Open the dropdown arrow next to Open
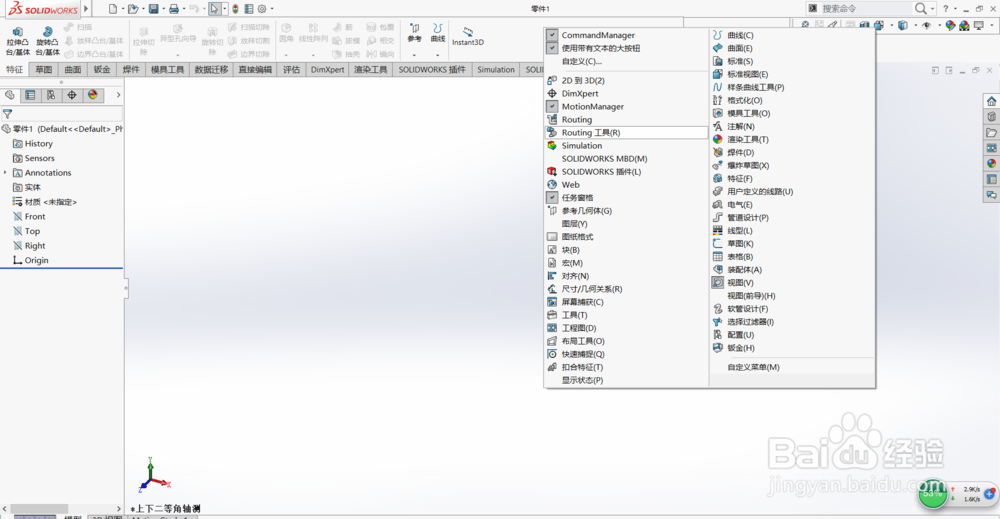The height and width of the screenshot is (519, 1000). 142,9
